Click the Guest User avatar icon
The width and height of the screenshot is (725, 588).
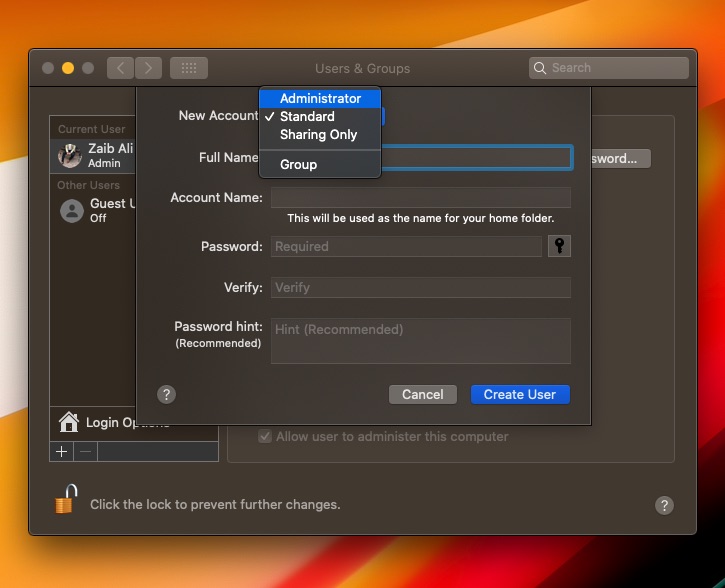point(72,211)
